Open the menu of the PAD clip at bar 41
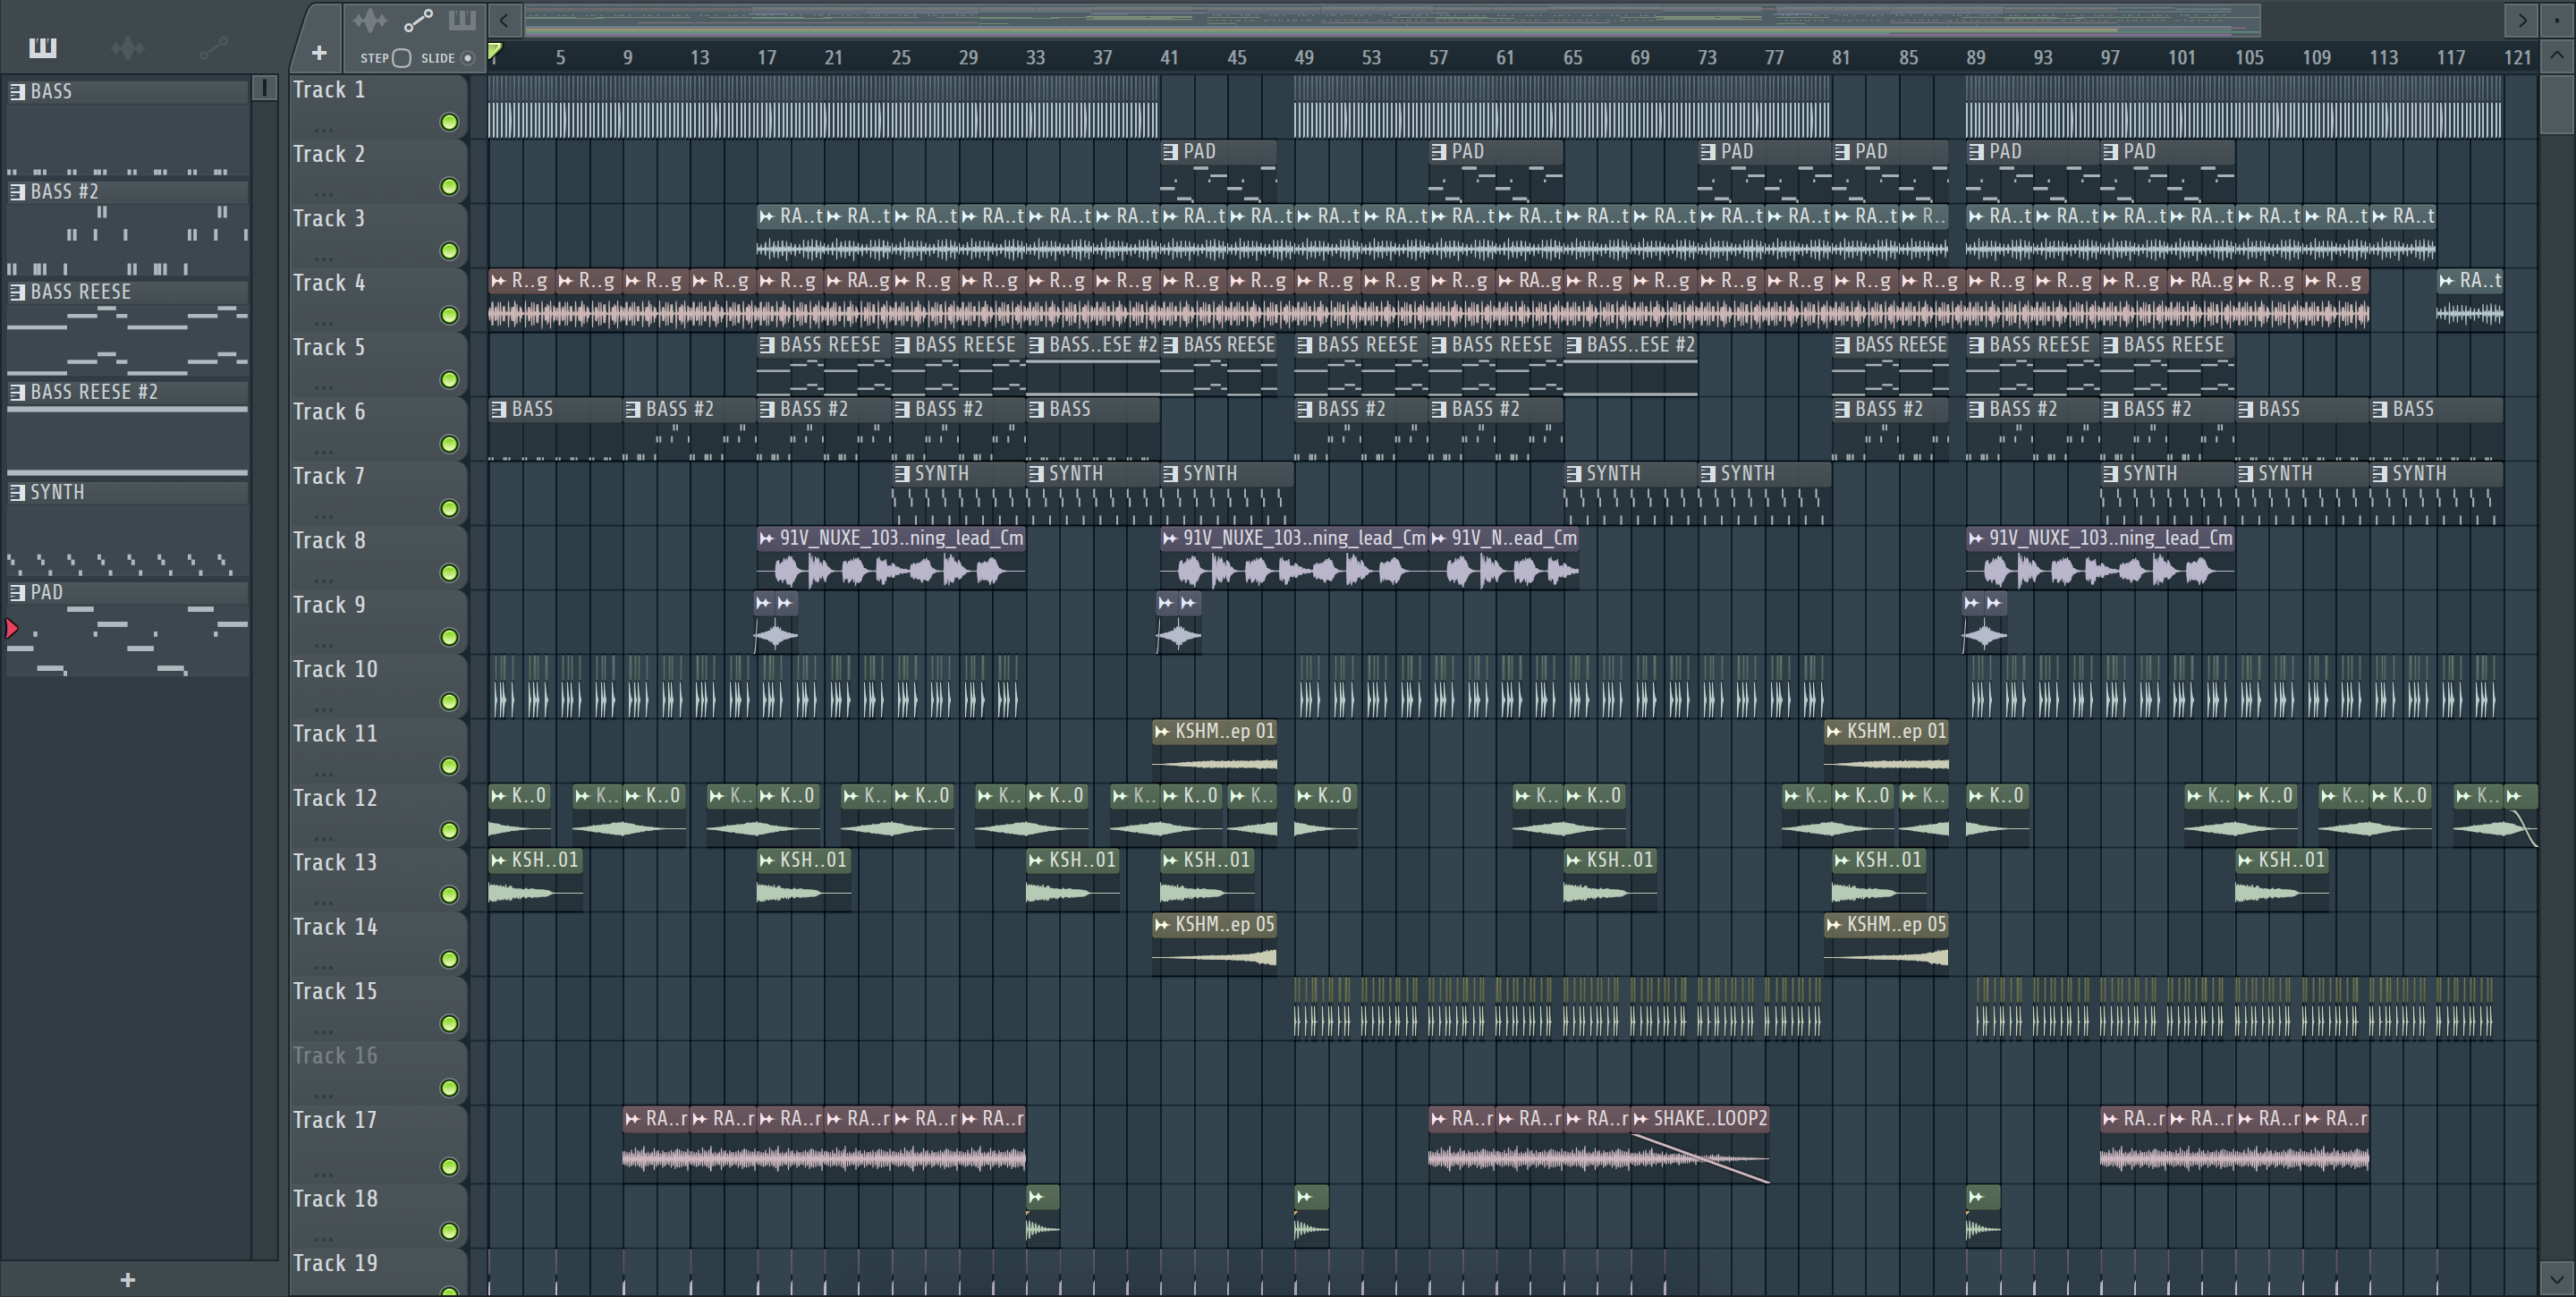This screenshot has width=2576, height=1297. pyautogui.click(x=1171, y=152)
